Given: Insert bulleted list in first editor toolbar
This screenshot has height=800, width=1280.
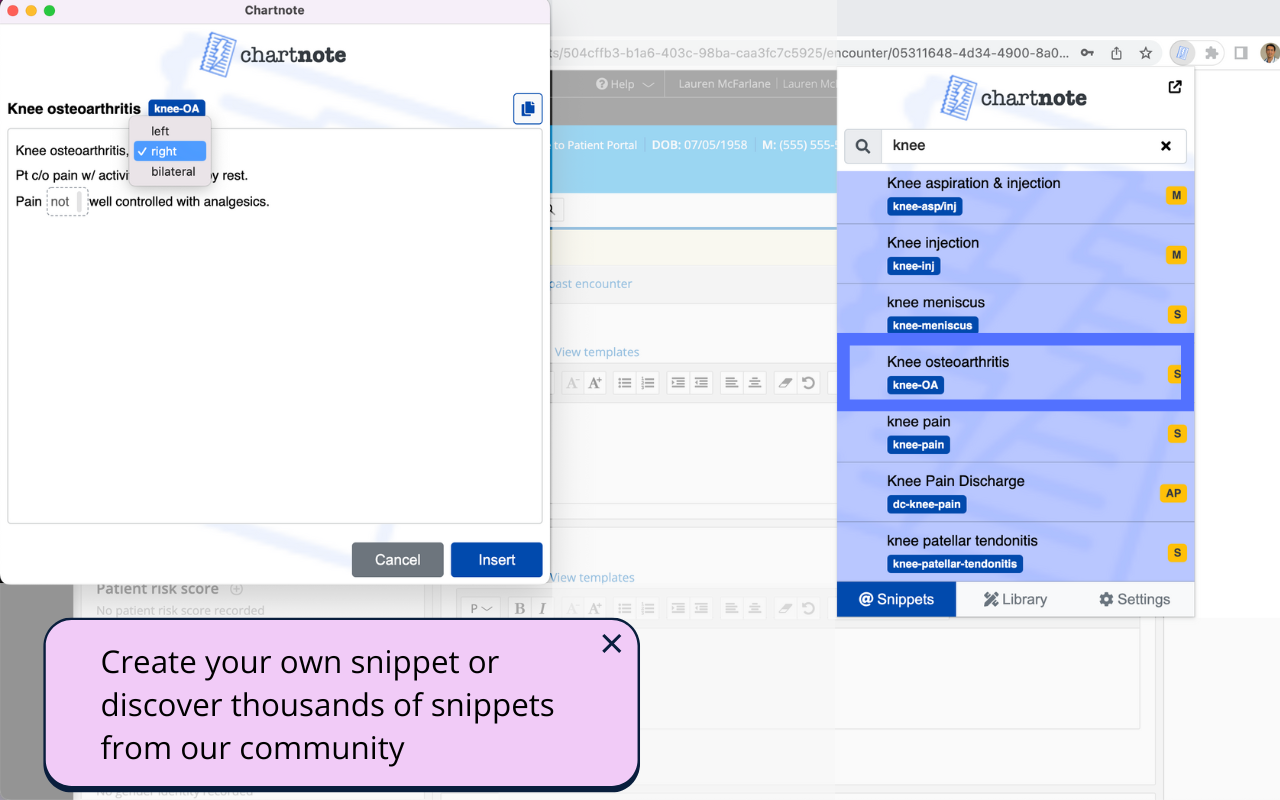Looking at the screenshot, I should point(624,383).
